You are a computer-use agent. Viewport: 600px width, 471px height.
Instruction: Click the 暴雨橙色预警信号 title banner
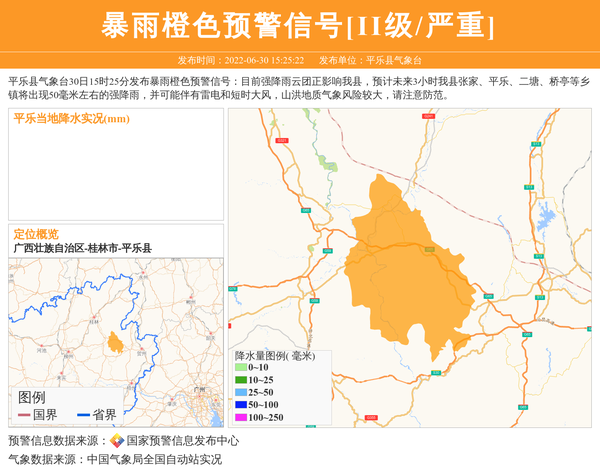299,25
